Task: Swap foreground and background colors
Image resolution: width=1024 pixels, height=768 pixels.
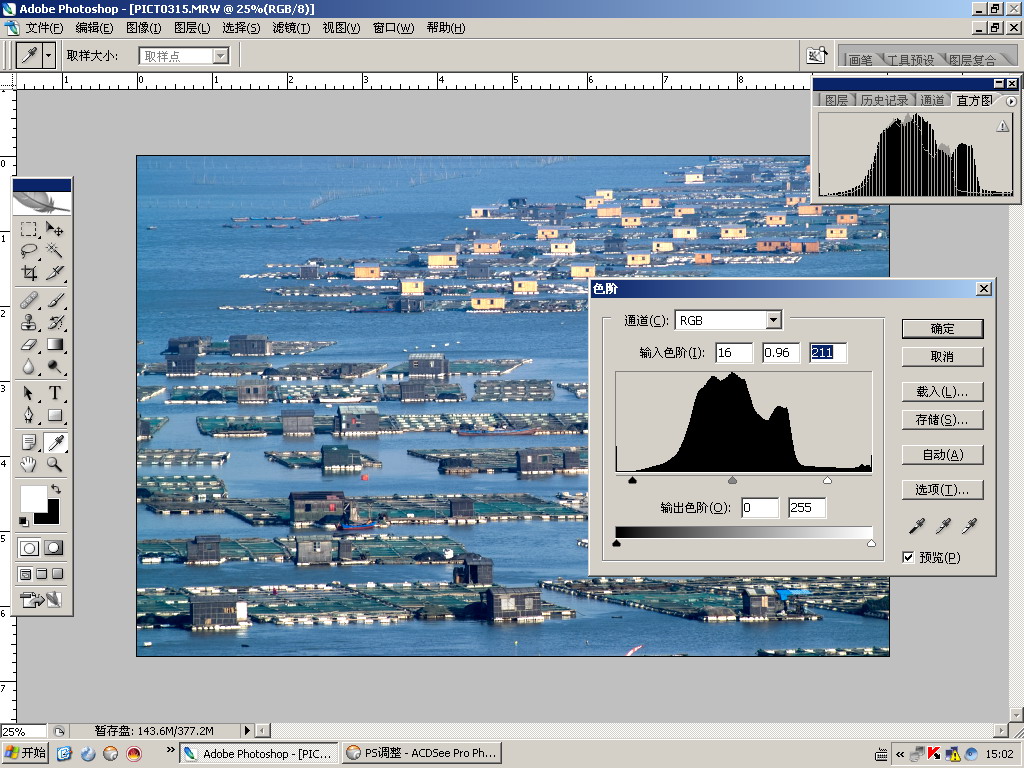Action: [x=55, y=490]
